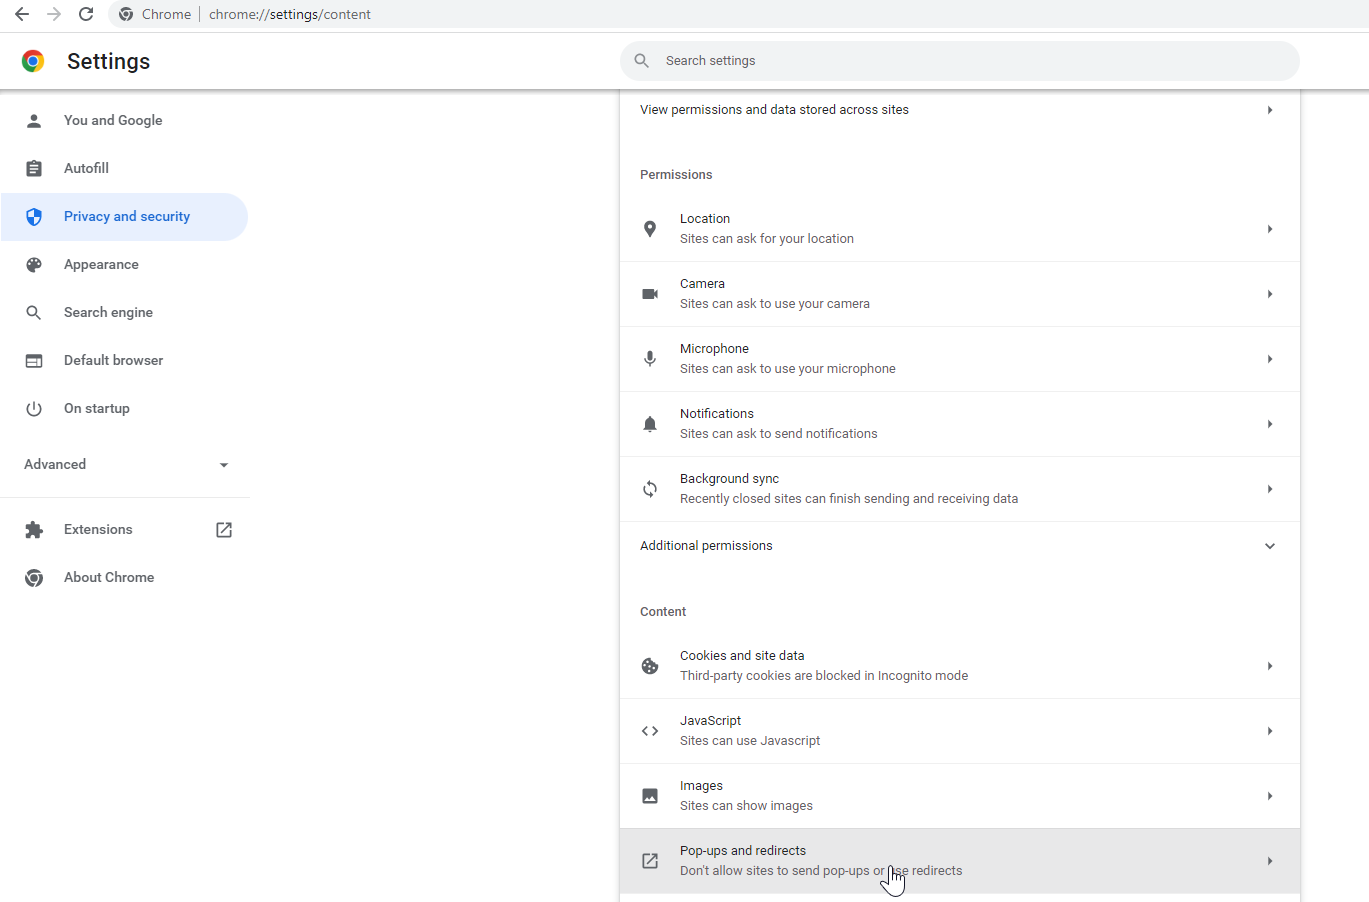This screenshot has height=902, width=1369.
Task: Click the Images picture icon
Action: pyautogui.click(x=650, y=795)
